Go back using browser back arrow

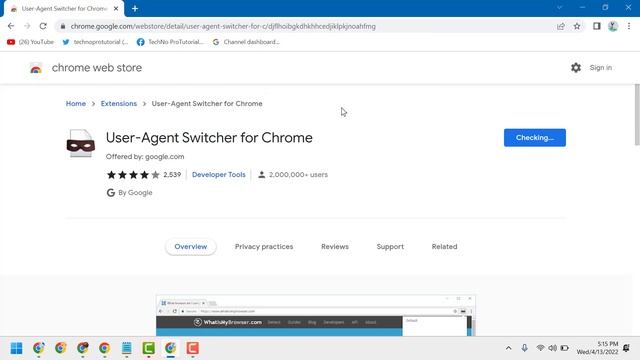pos(11,26)
